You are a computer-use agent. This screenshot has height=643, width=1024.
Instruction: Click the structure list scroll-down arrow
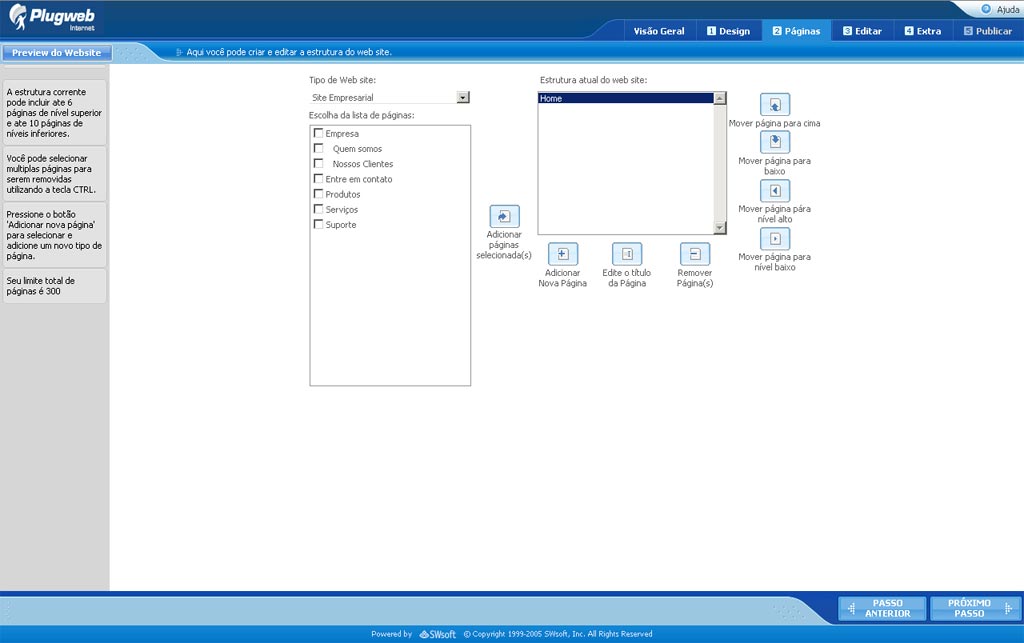point(720,227)
